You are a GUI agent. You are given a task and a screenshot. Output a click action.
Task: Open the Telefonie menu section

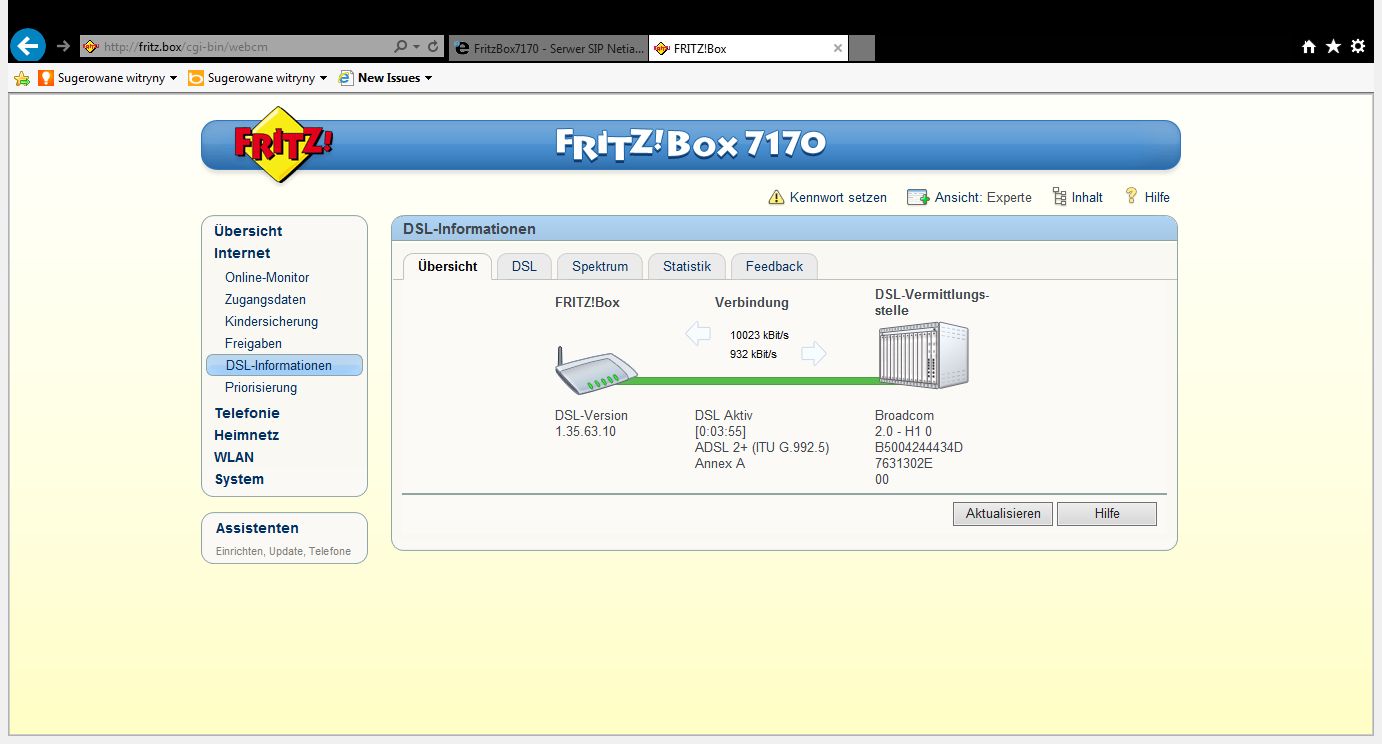pyautogui.click(x=247, y=413)
